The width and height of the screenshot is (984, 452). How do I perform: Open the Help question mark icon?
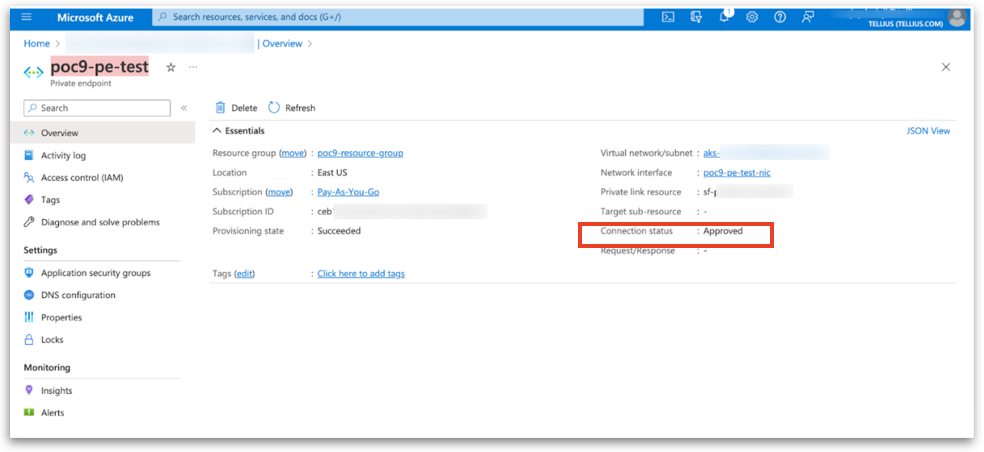780,18
